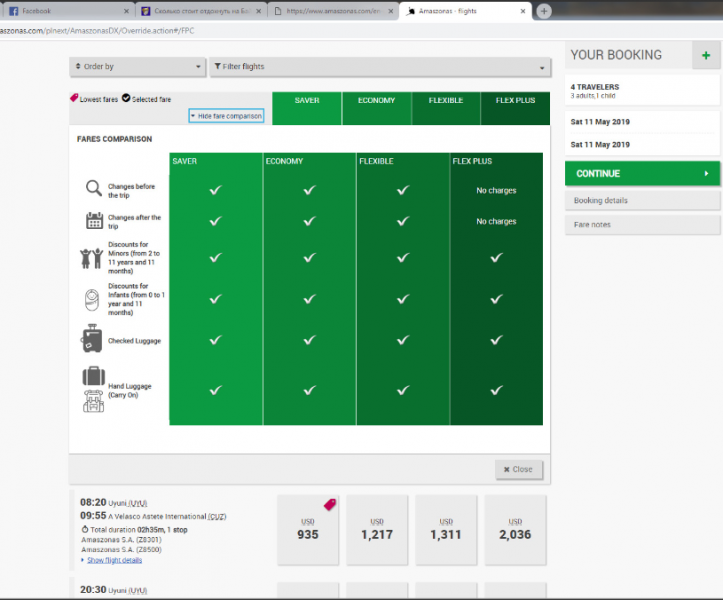
Task: Expand the Filter flights dropdown
Action: pos(380,67)
